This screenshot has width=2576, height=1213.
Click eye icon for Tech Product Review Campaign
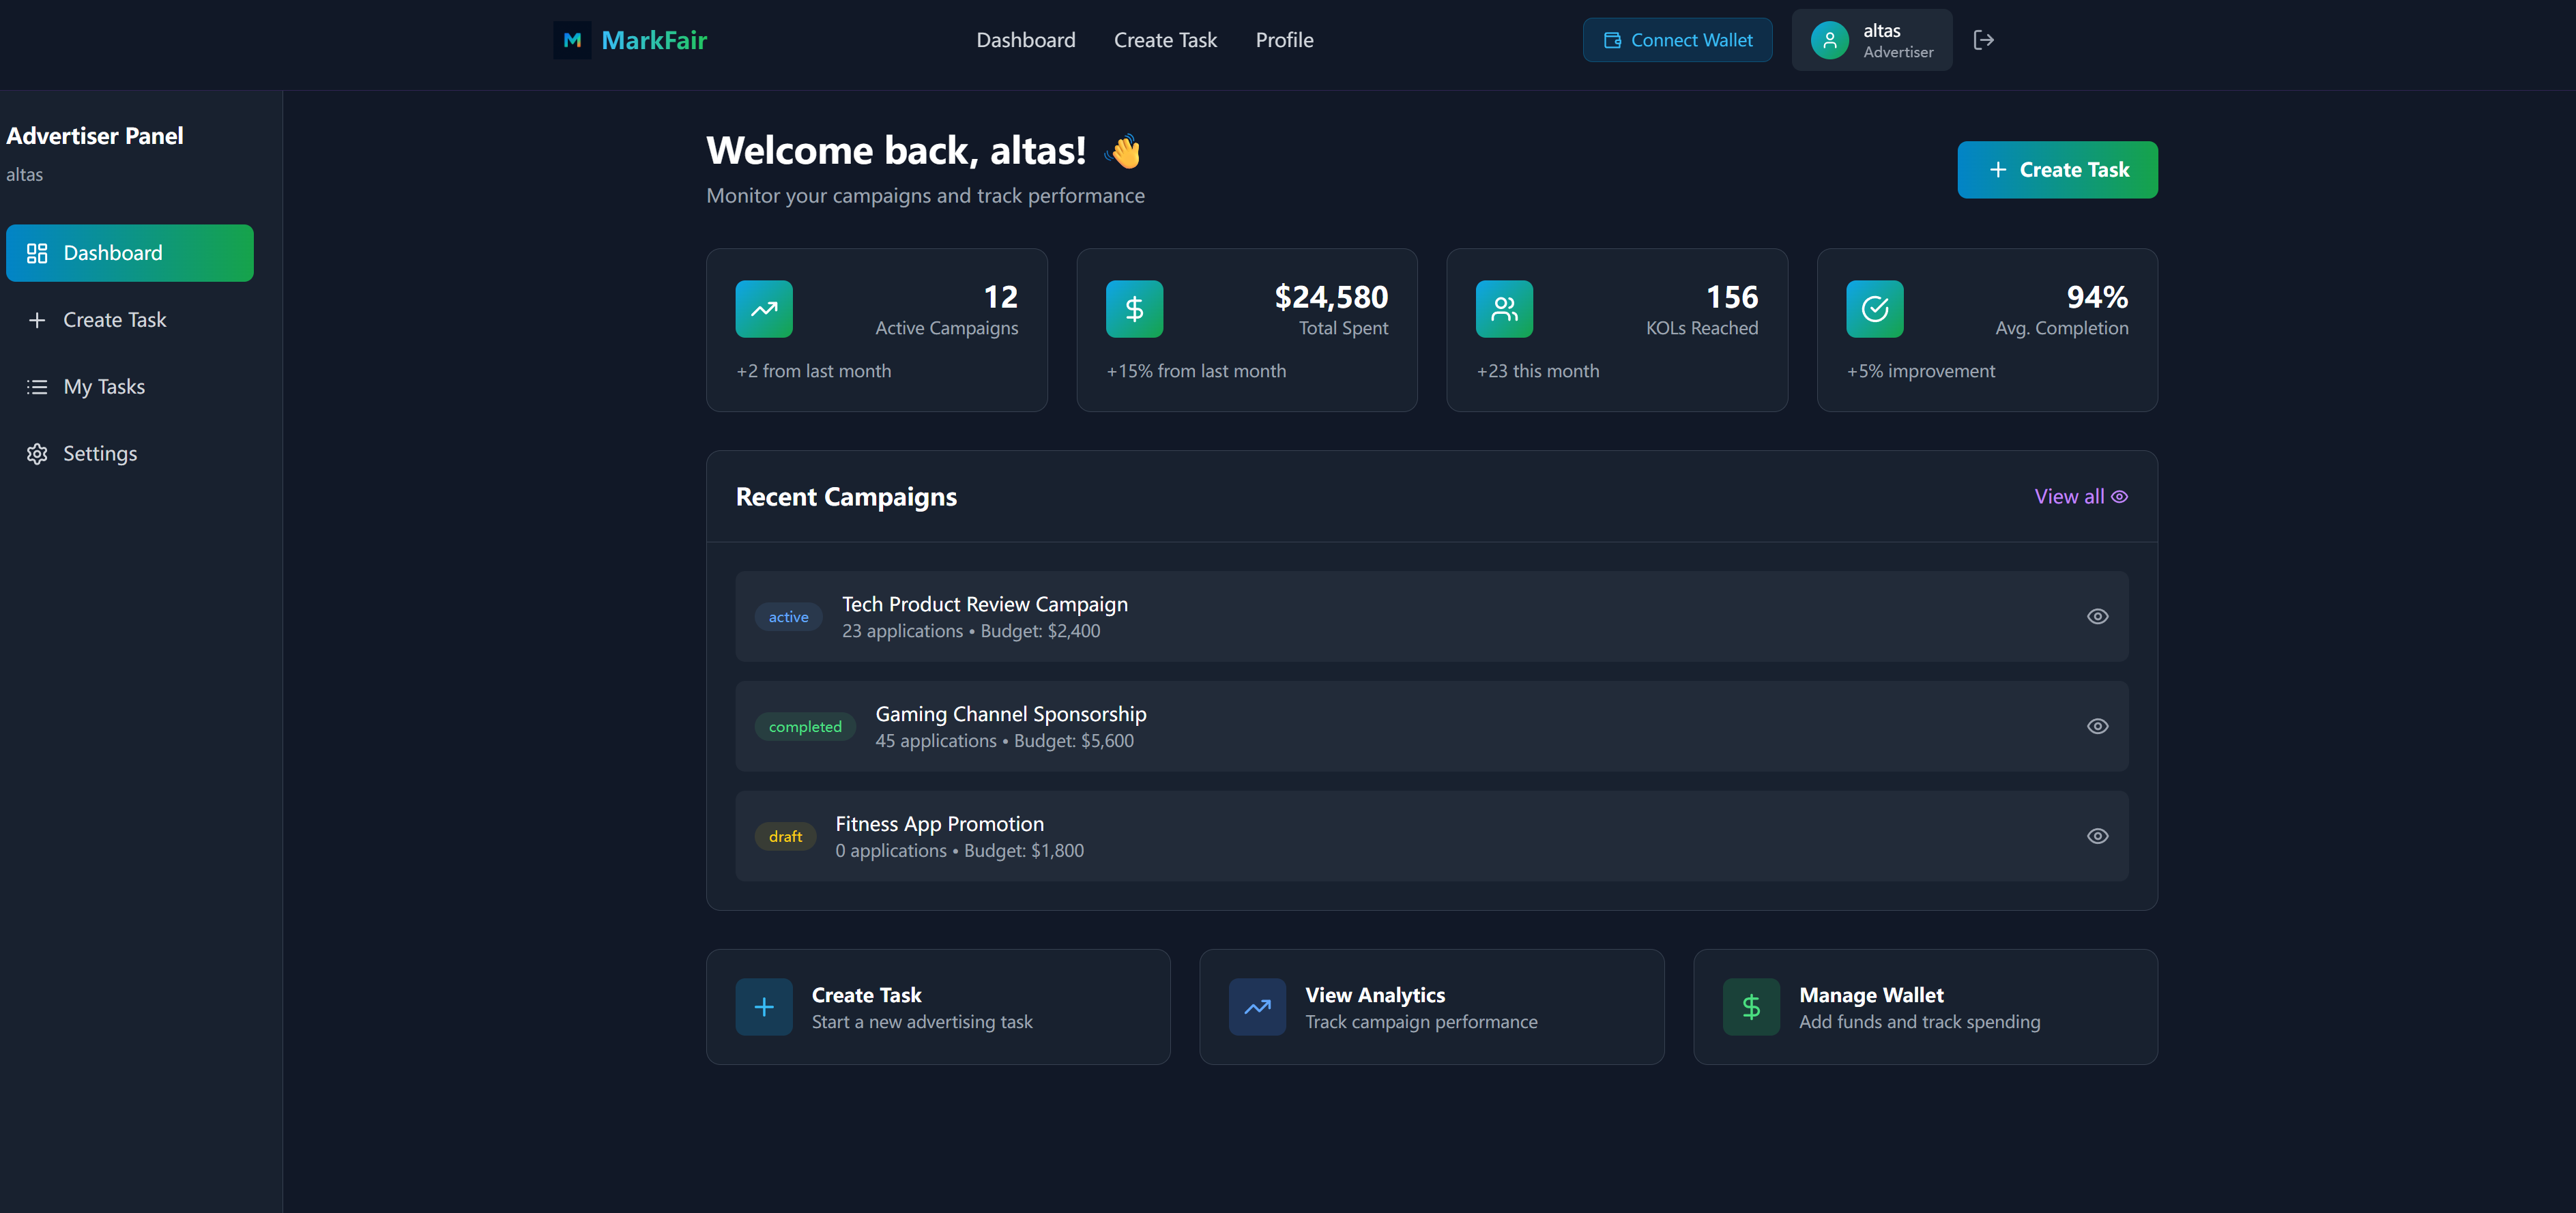point(2097,617)
